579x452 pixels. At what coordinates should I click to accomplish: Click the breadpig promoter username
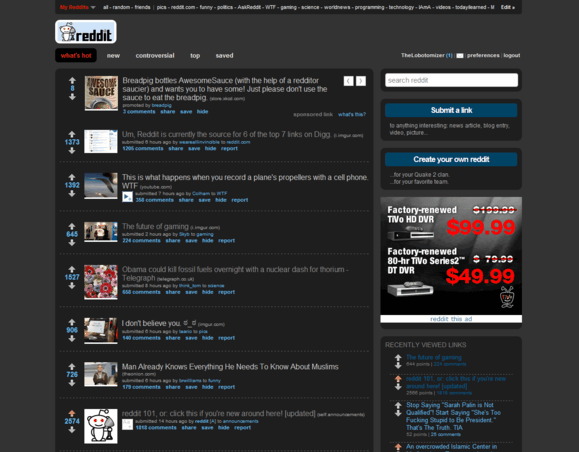(x=161, y=106)
